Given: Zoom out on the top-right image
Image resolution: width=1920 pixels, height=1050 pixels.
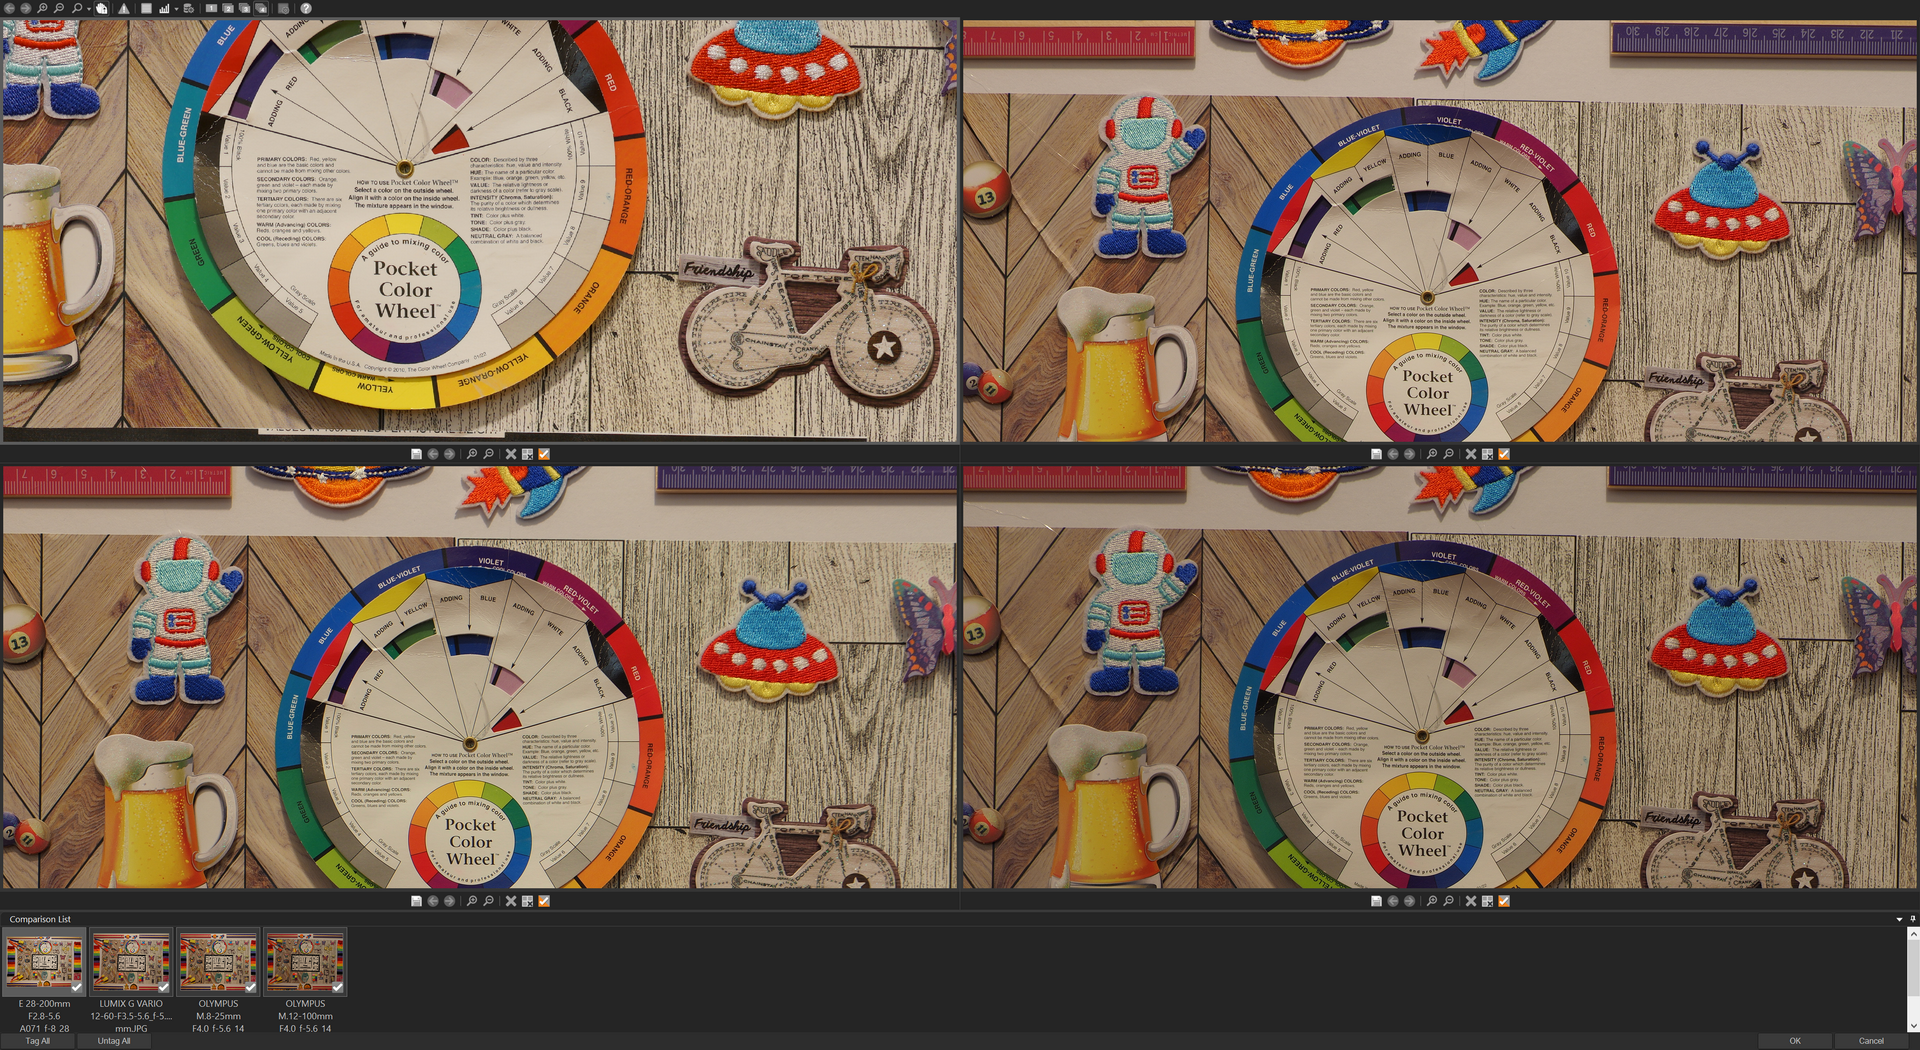Looking at the screenshot, I should click(x=1448, y=453).
